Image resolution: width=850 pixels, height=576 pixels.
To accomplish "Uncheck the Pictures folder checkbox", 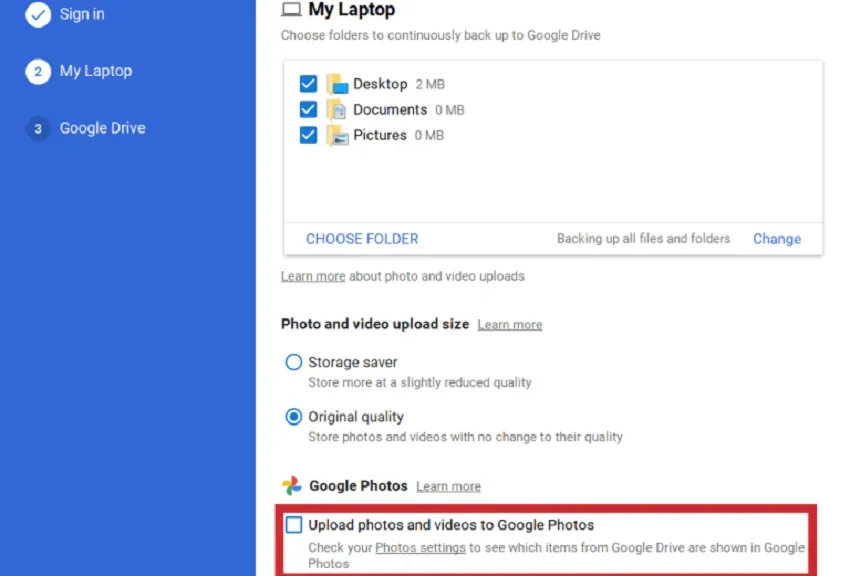I will (308, 135).
